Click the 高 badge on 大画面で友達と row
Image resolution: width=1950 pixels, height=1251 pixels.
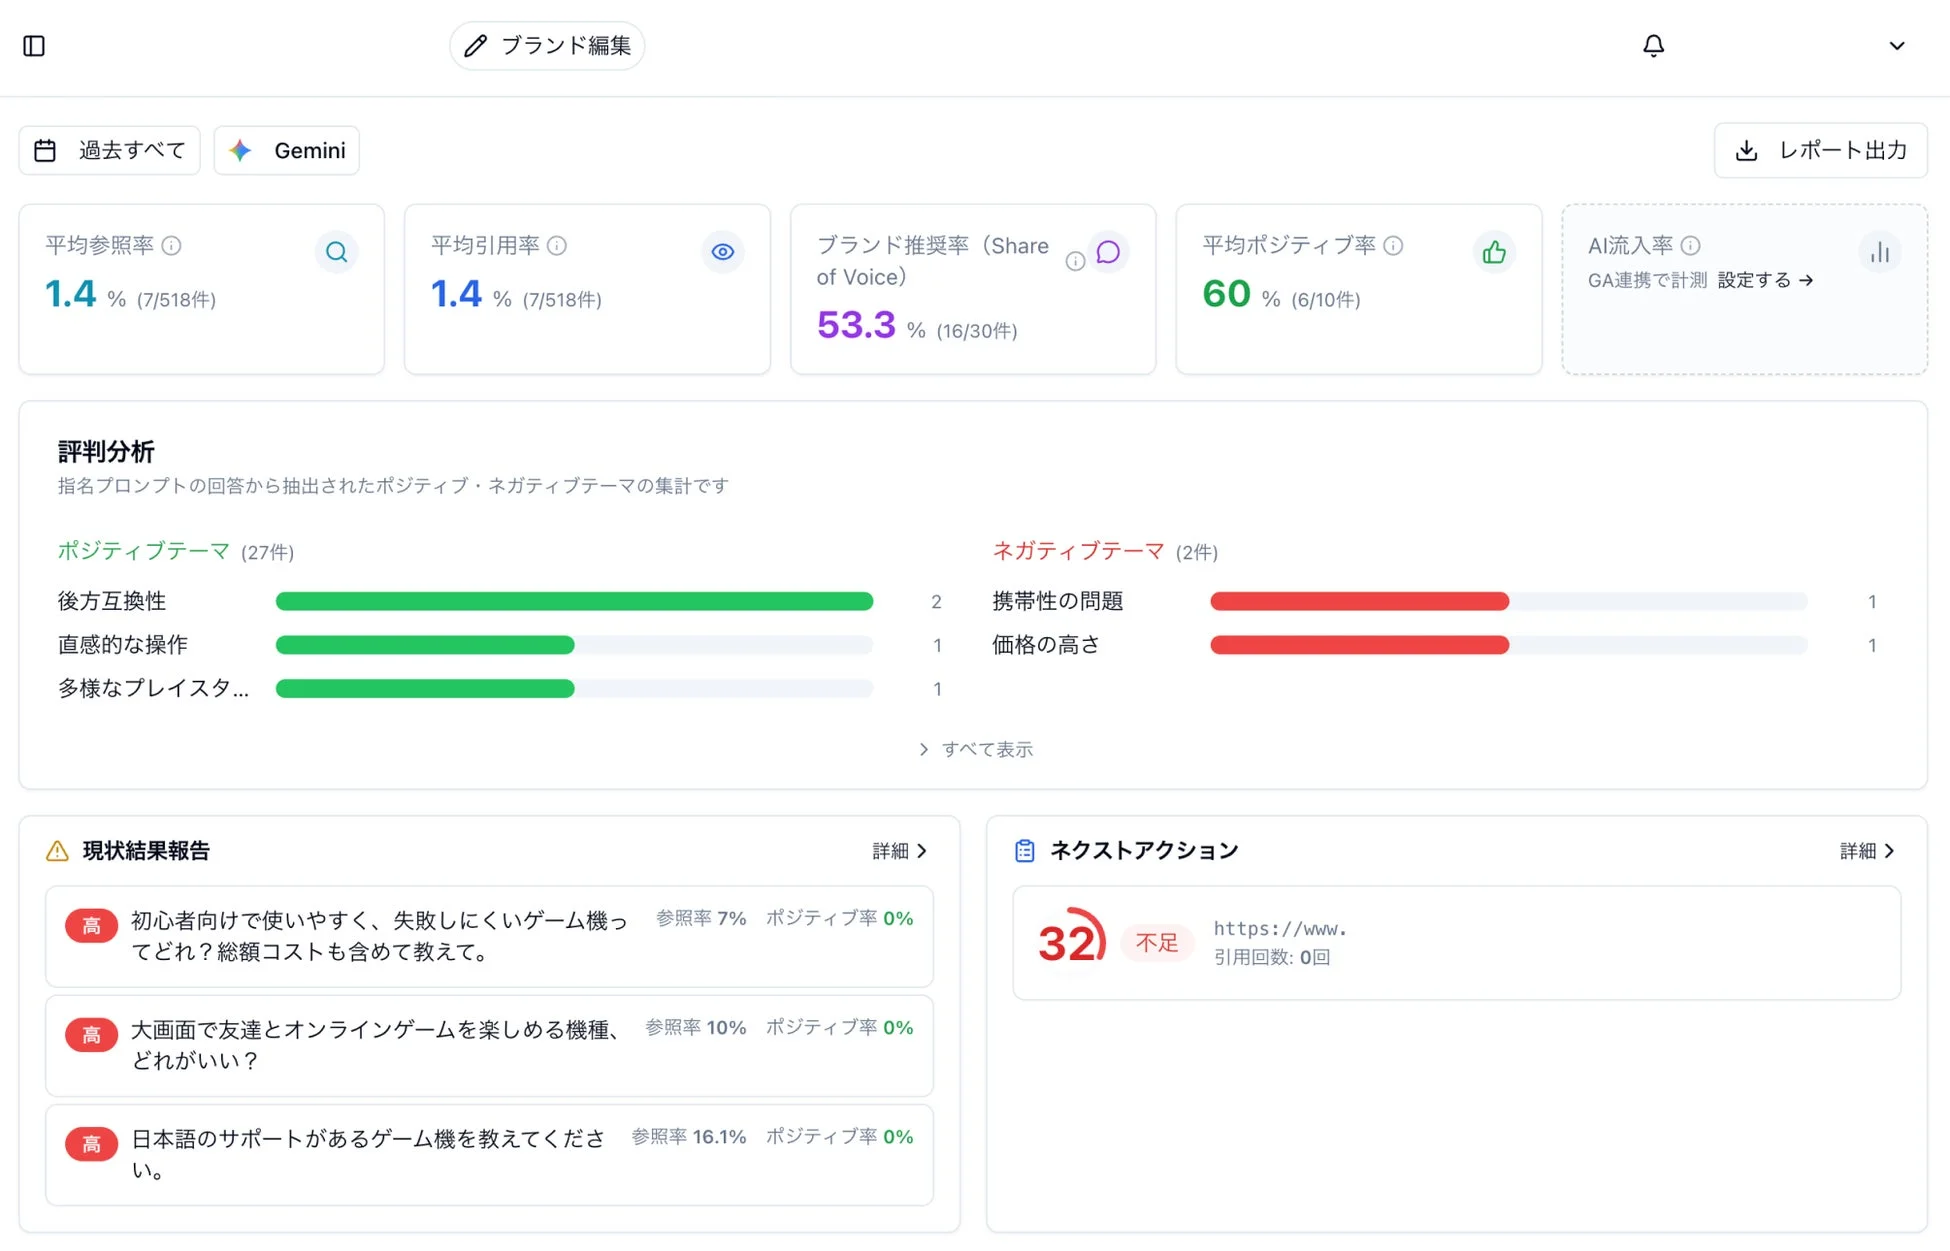[91, 1035]
